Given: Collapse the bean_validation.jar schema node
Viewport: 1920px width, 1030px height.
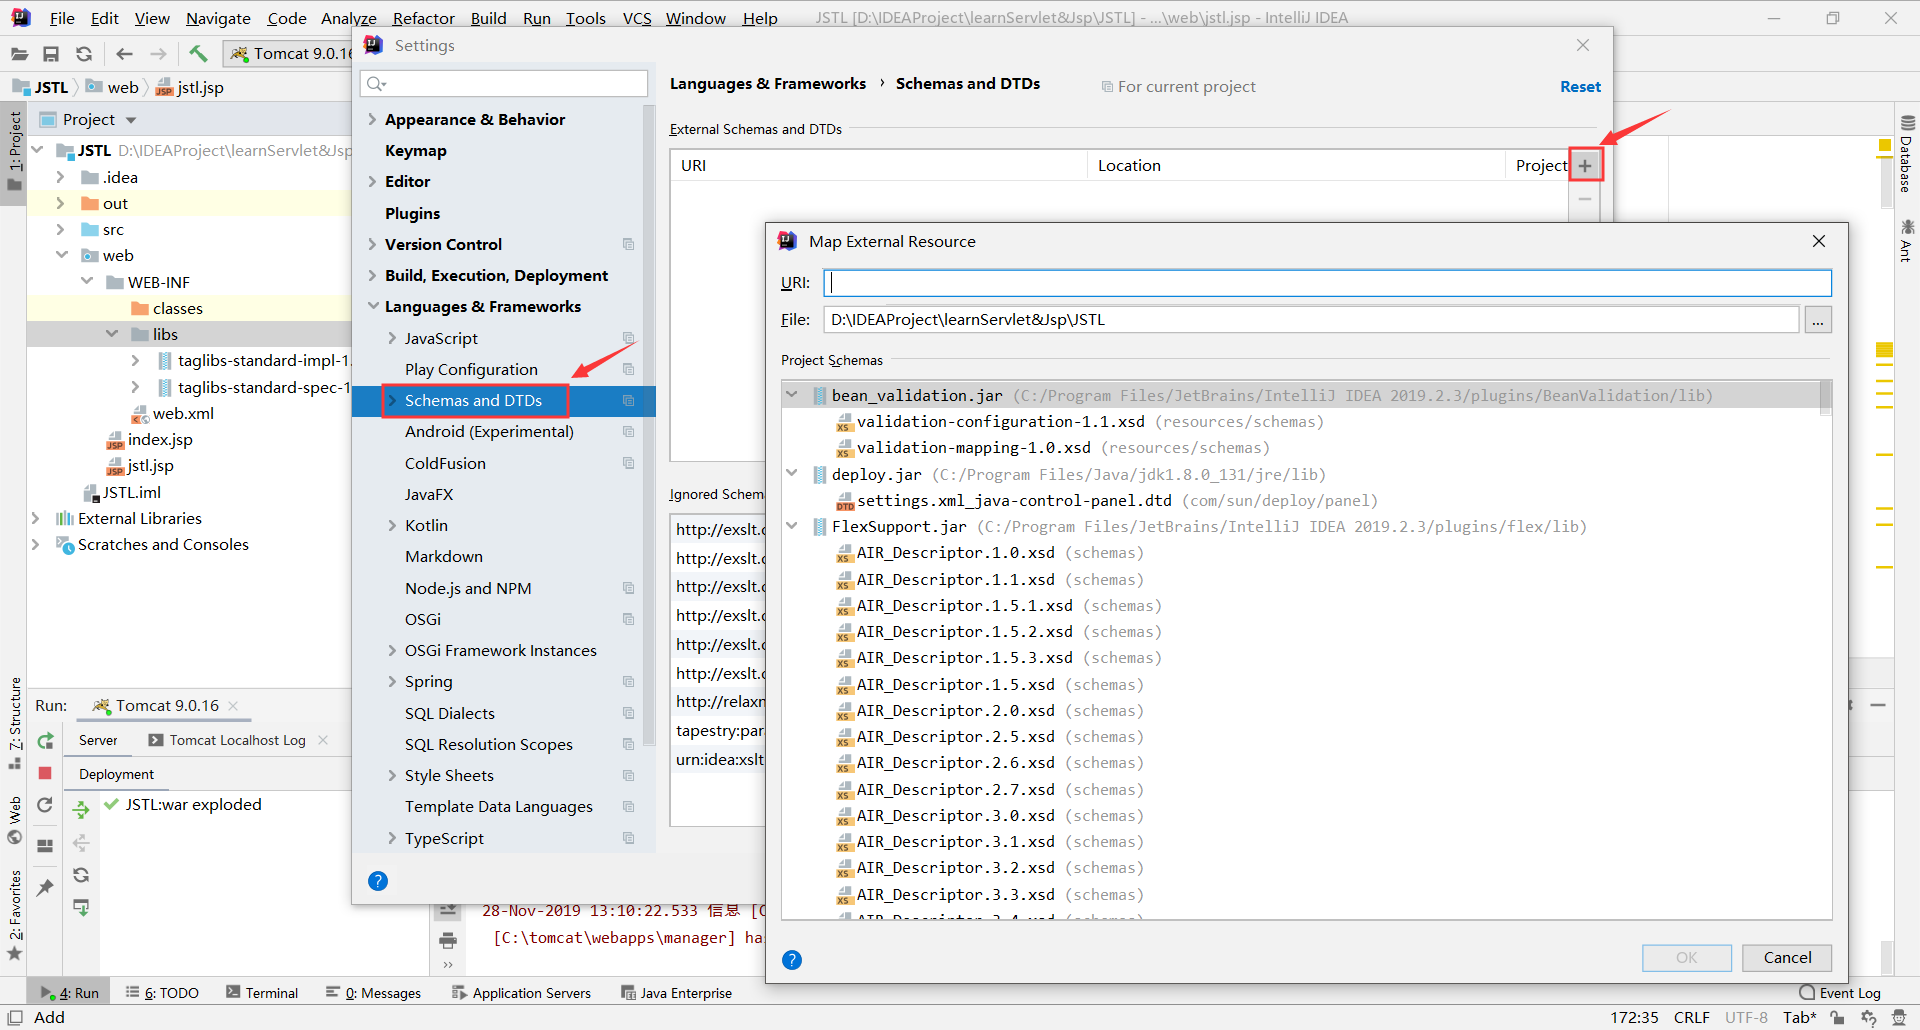Looking at the screenshot, I should tap(792, 395).
